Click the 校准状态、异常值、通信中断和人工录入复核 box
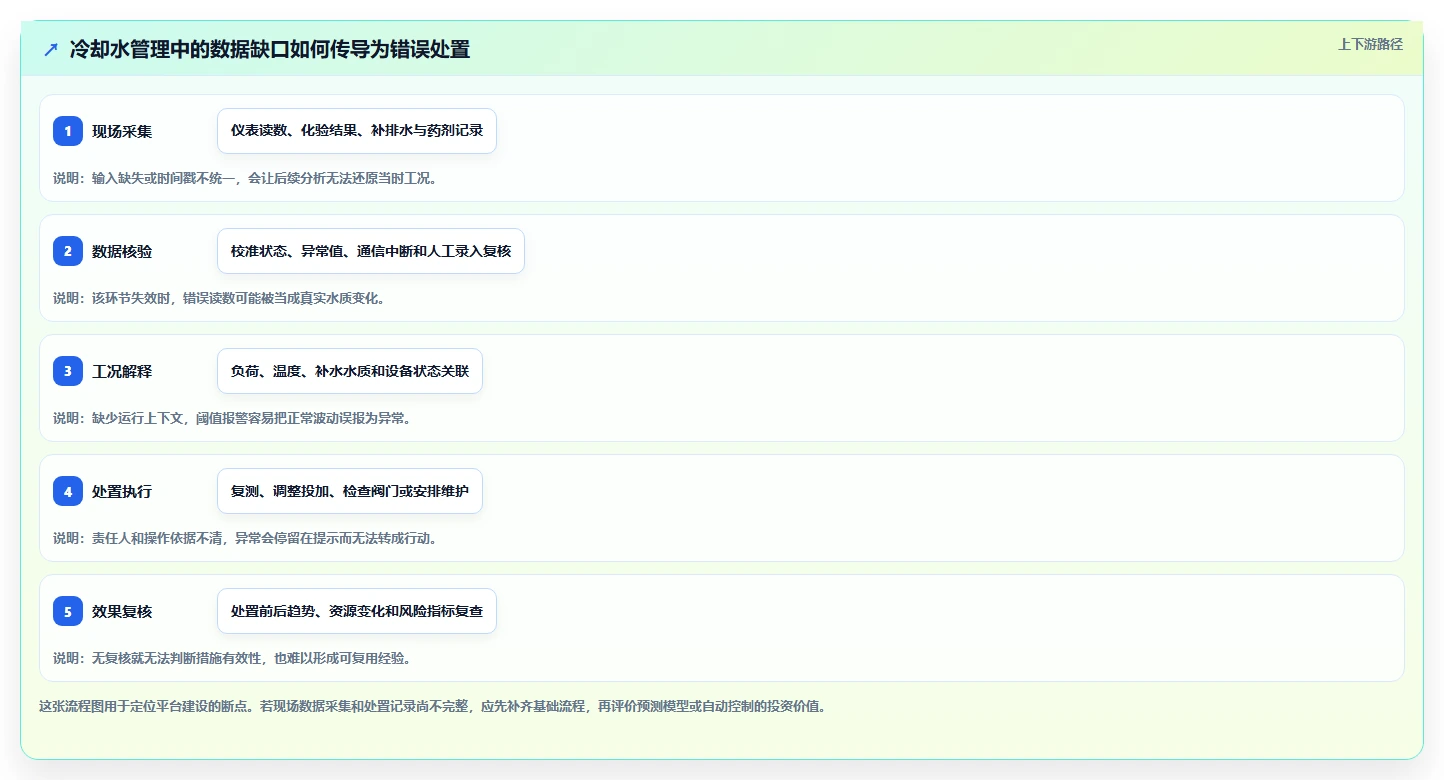This screenshot has height=780, width=1444. tap(371, 251)
